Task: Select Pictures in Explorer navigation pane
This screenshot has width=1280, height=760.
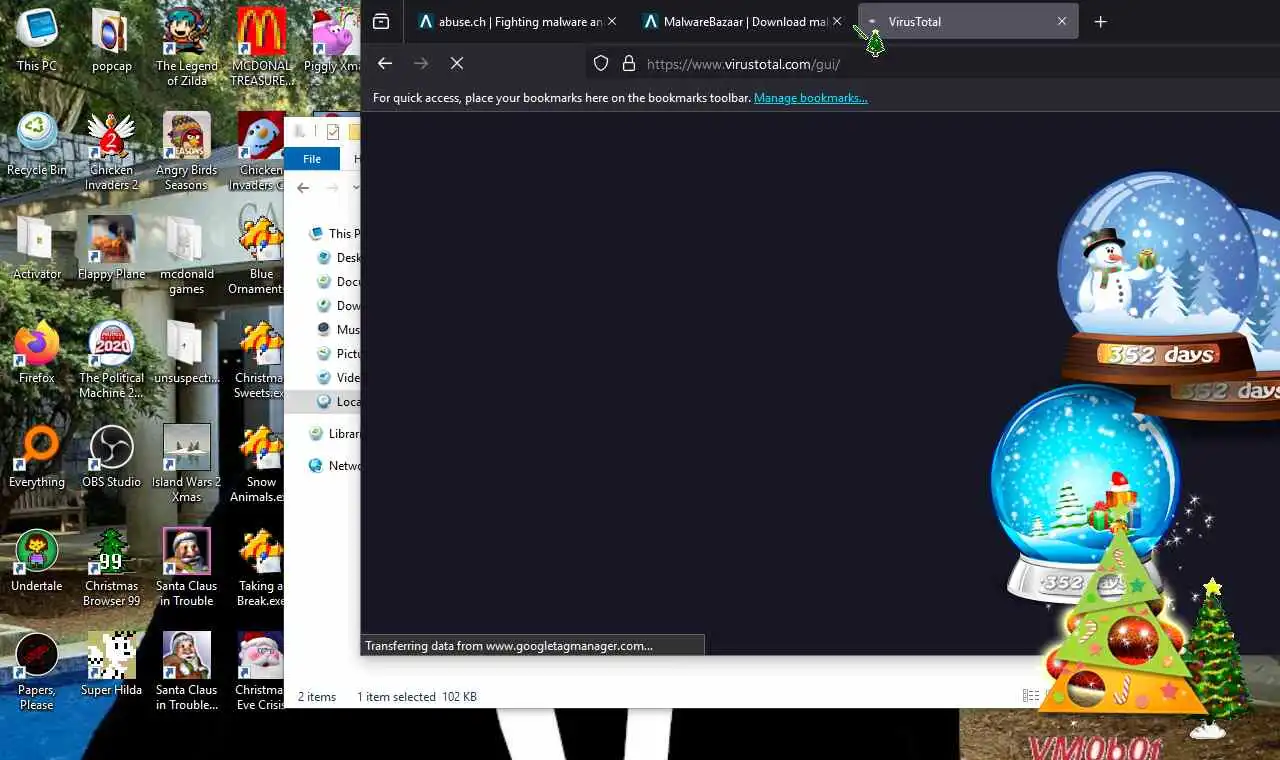Action: pos(339,353)
